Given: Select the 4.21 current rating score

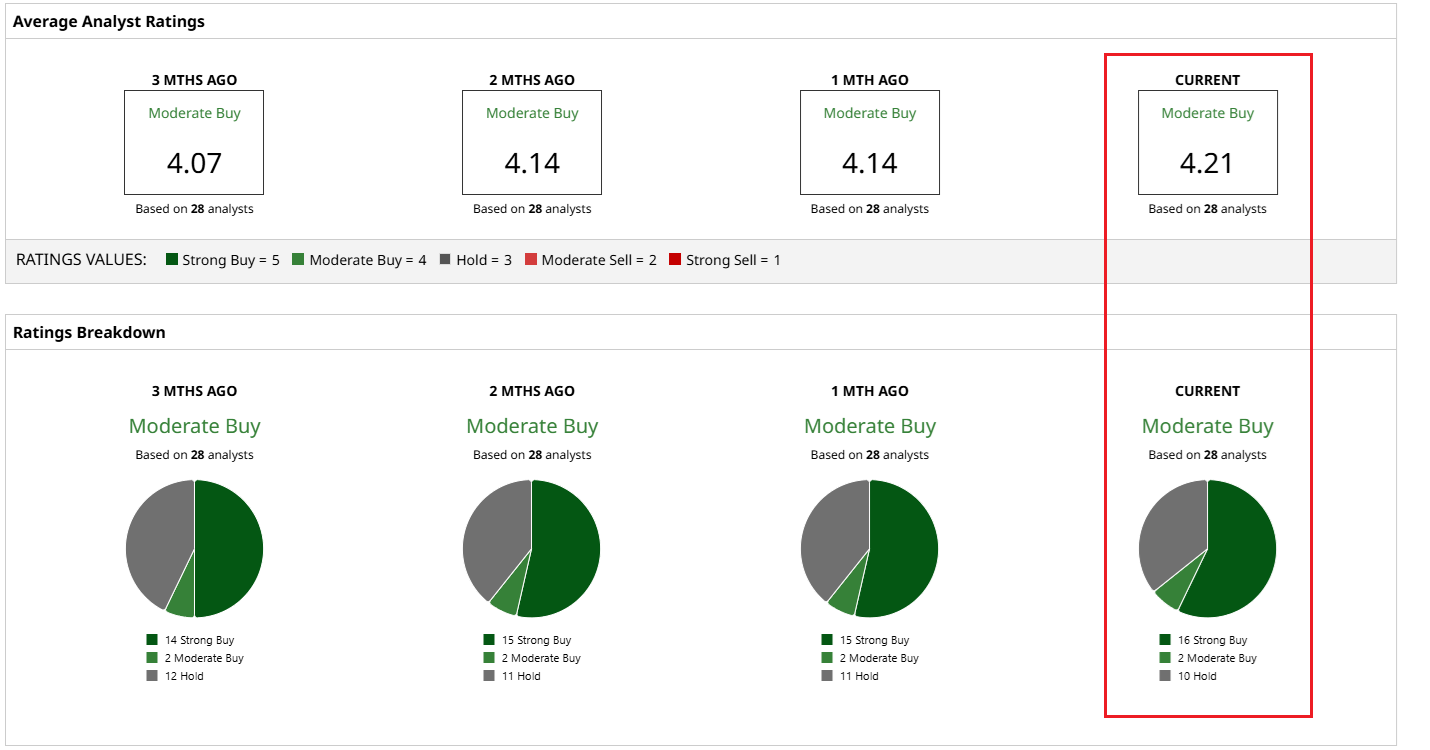Looking at the screenshot, I should (1207, 163).
